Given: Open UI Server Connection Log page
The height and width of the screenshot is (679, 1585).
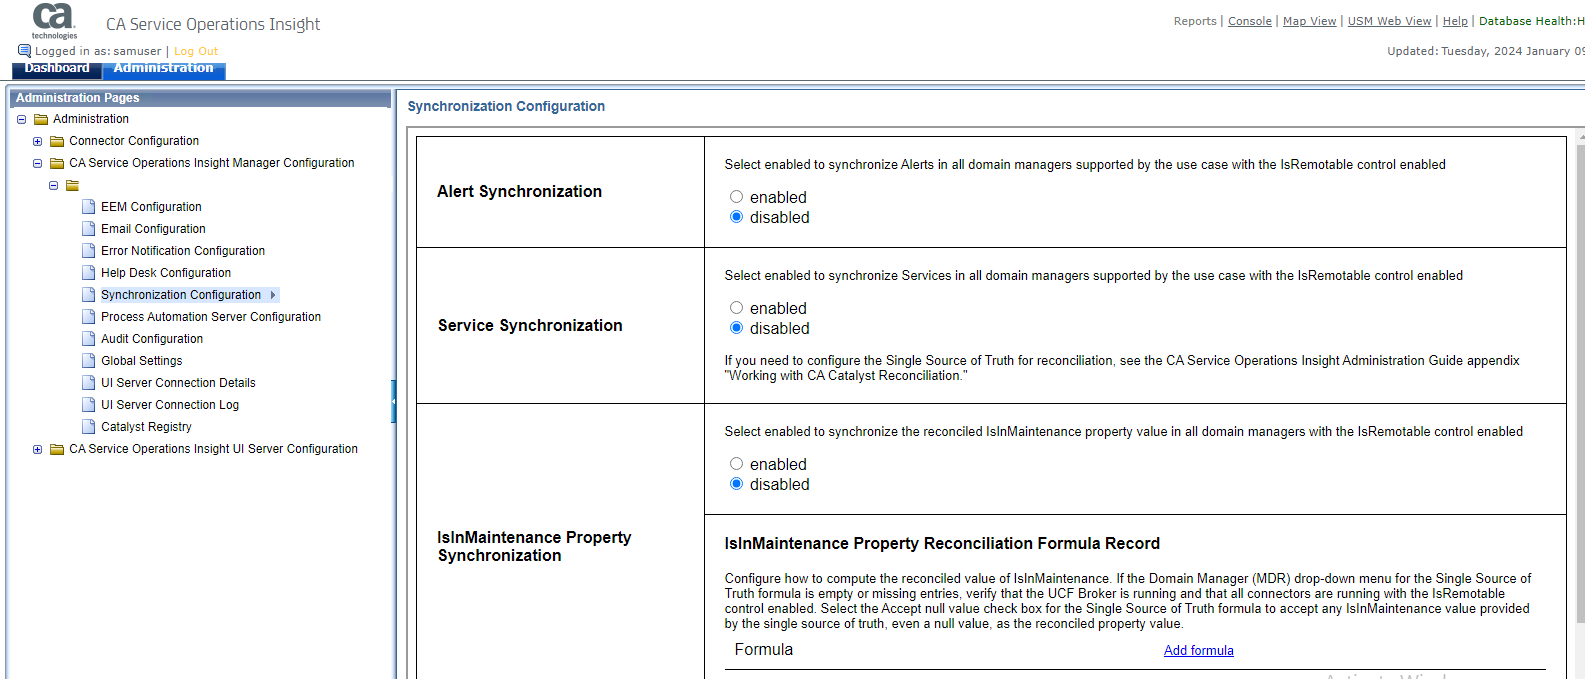Looking at the screenshot, I should [170, 405].
